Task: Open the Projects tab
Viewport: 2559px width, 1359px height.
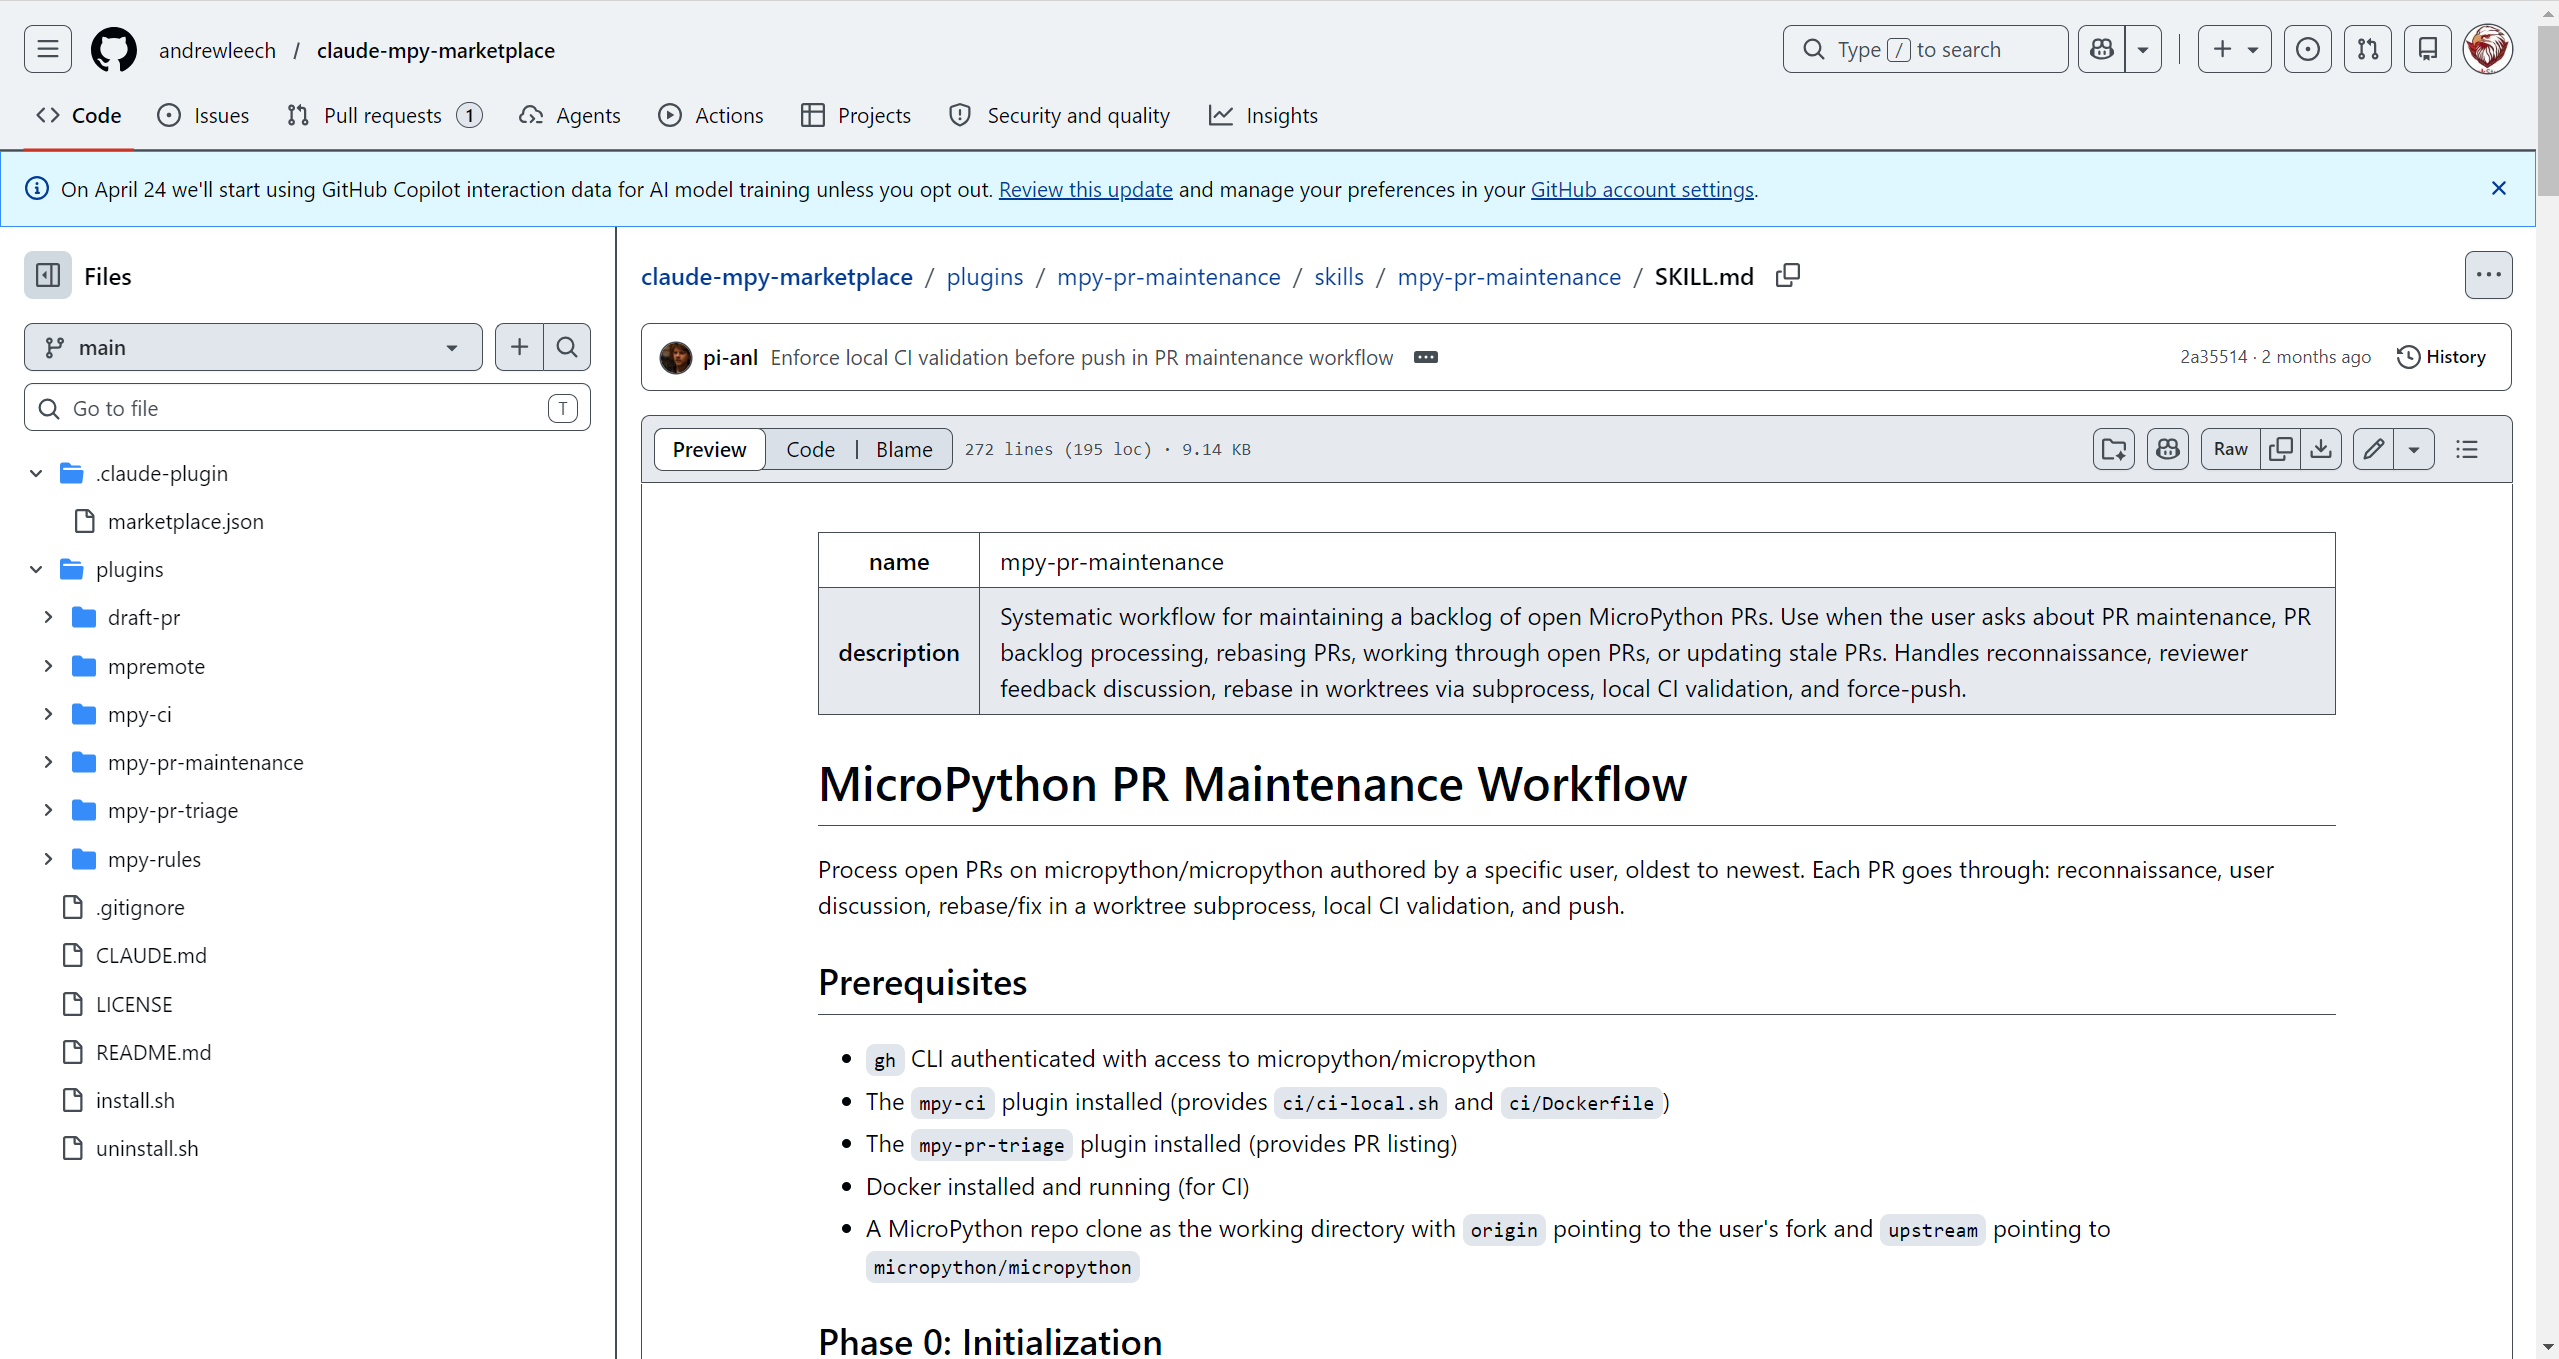Action: click(x=856, y=115)
